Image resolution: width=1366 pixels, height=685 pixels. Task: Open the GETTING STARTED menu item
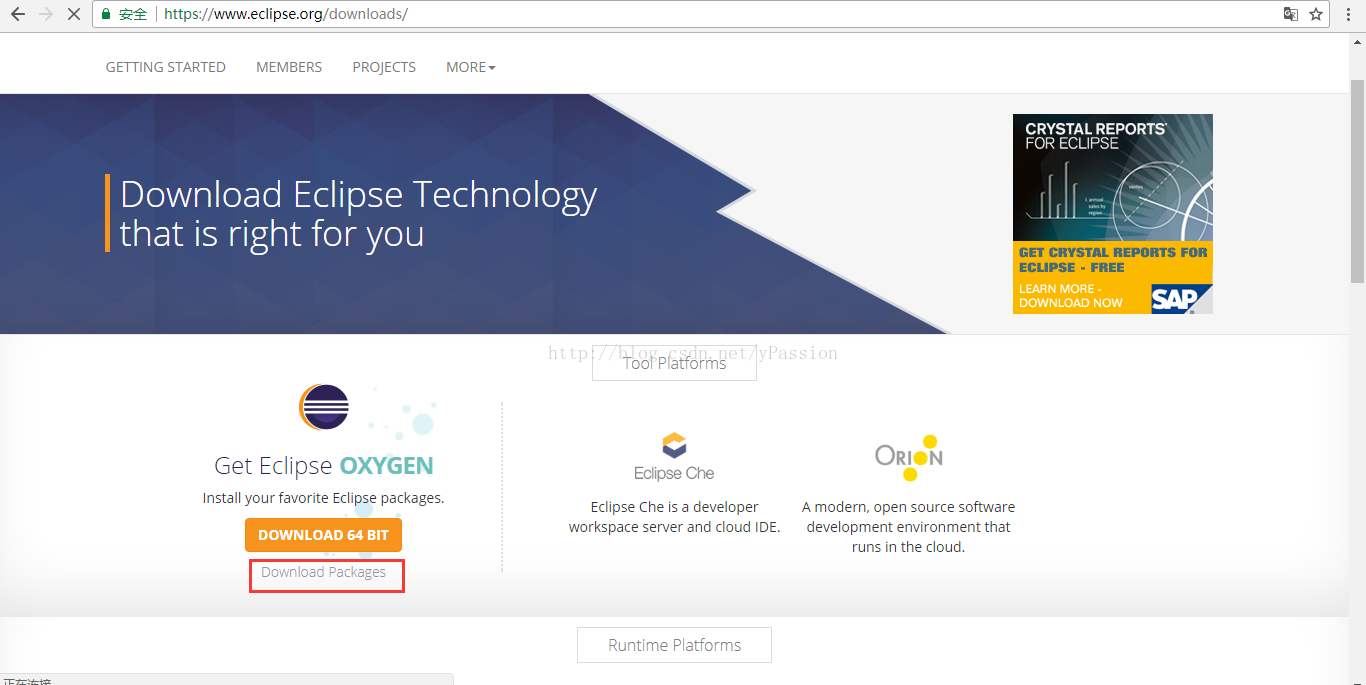[x=166, y=67]
